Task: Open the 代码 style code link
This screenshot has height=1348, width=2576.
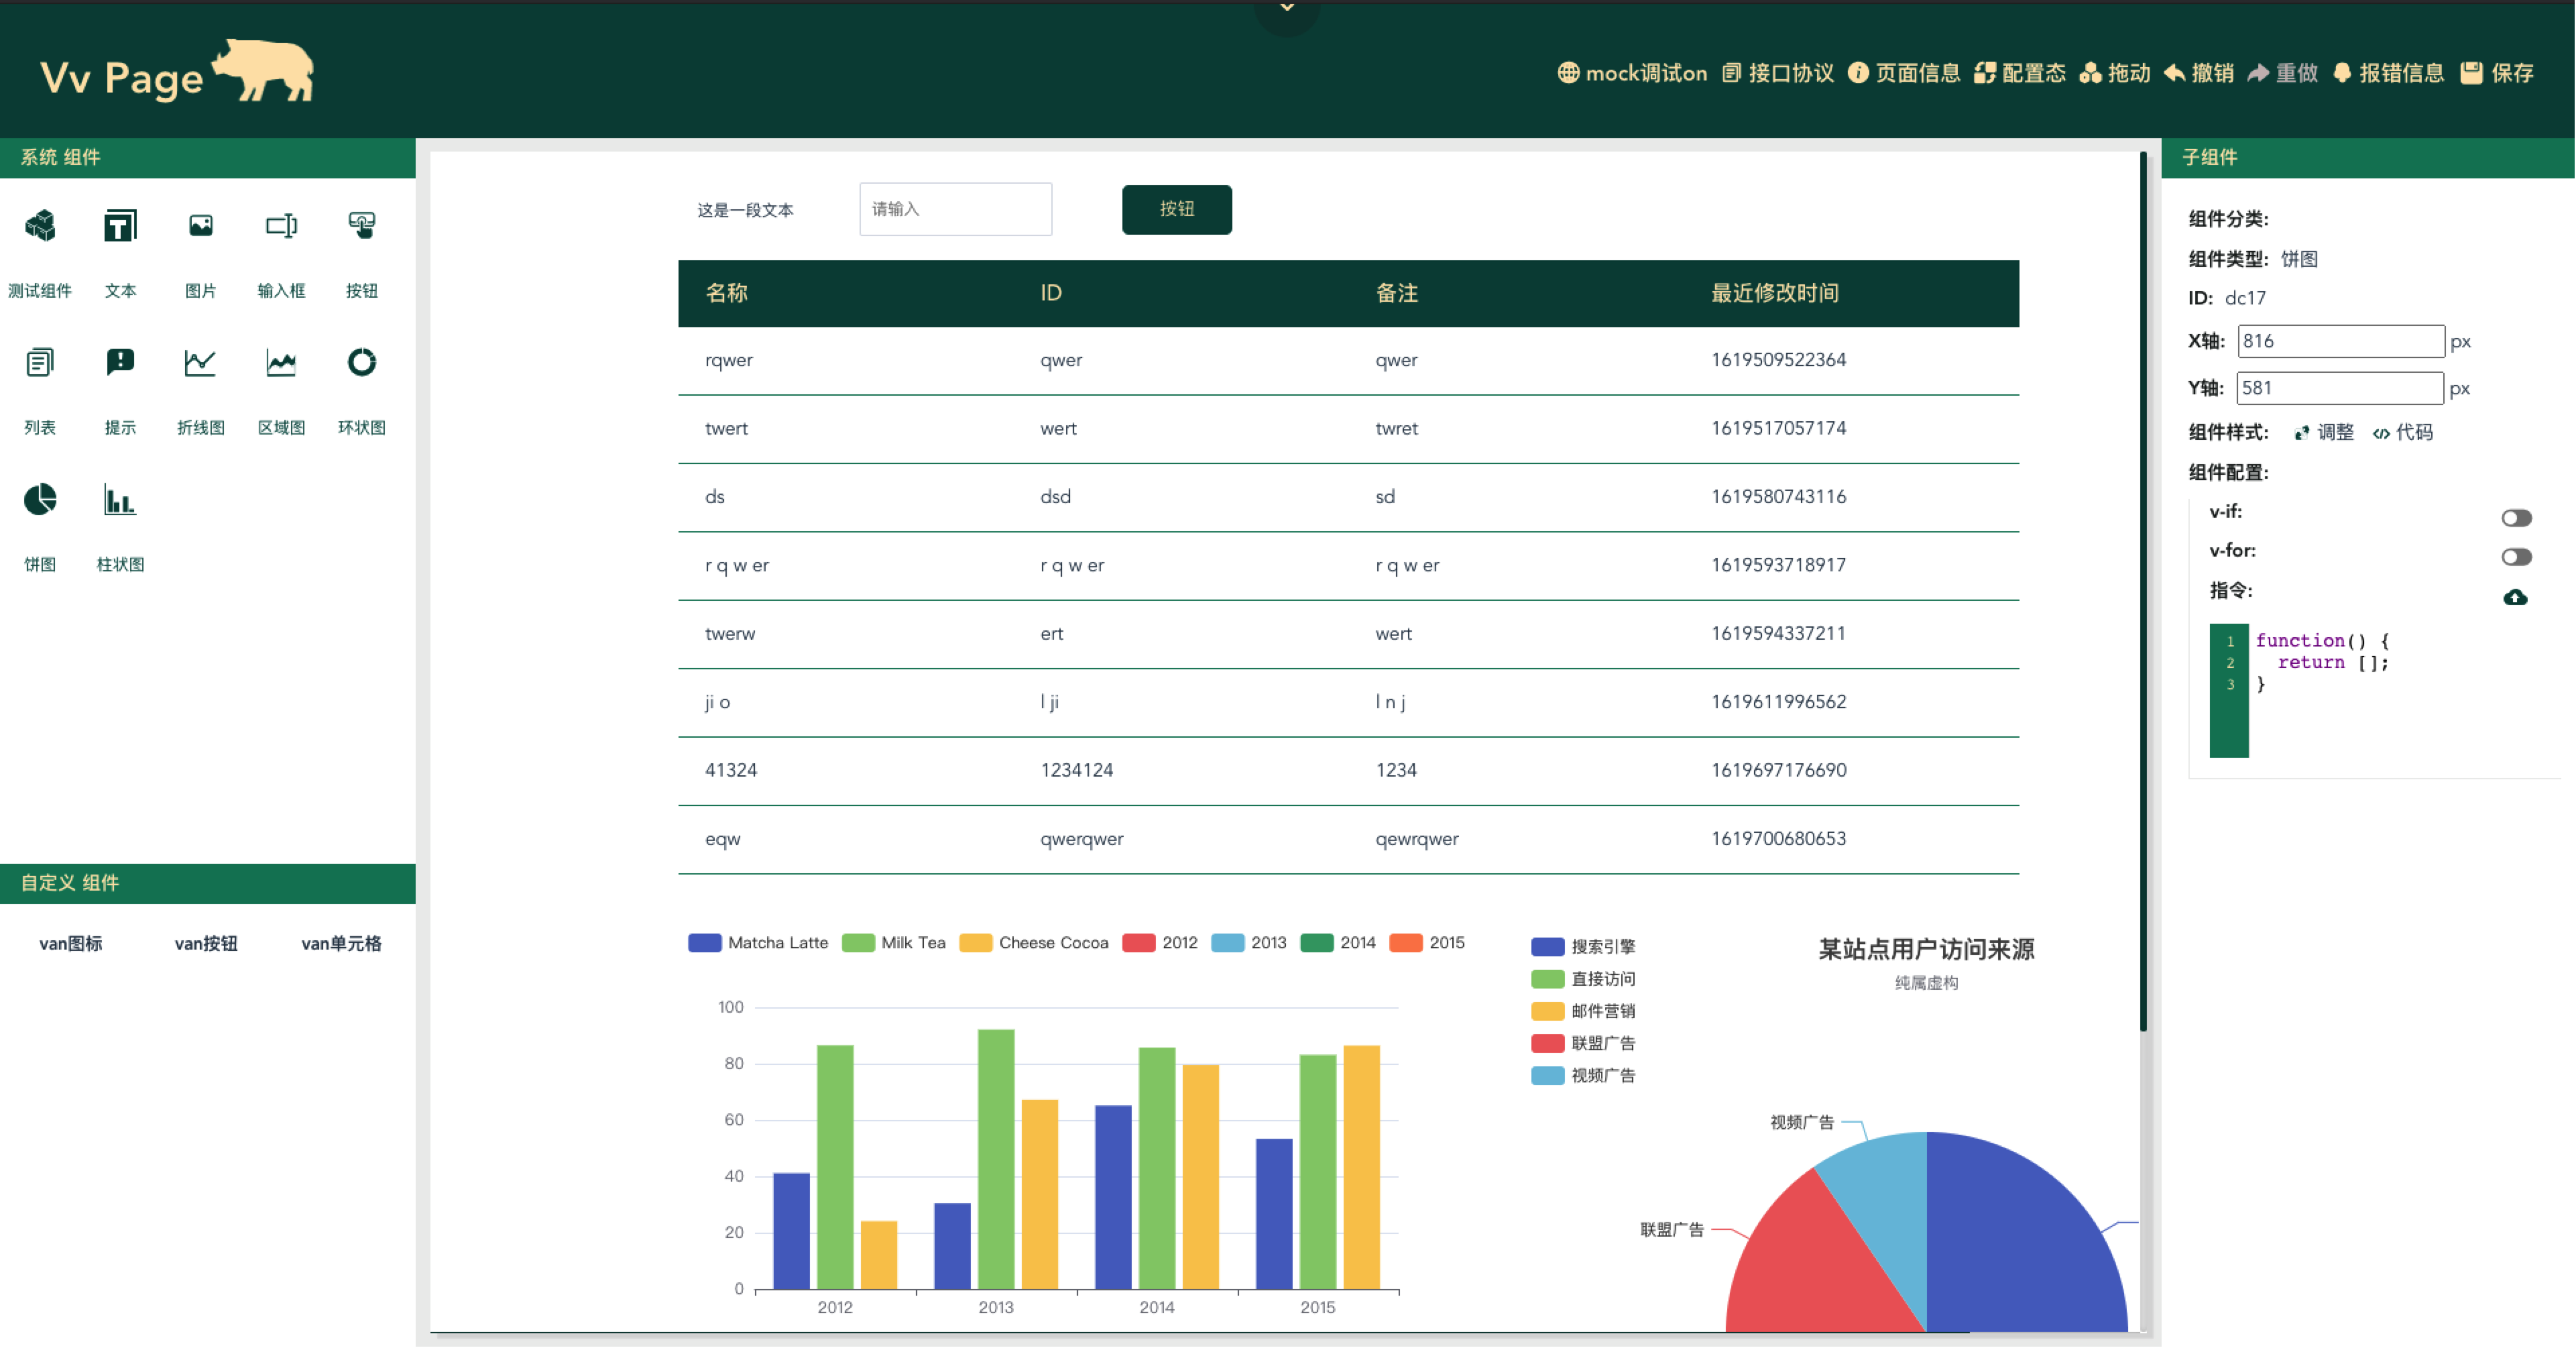Action: (2403, 432)
